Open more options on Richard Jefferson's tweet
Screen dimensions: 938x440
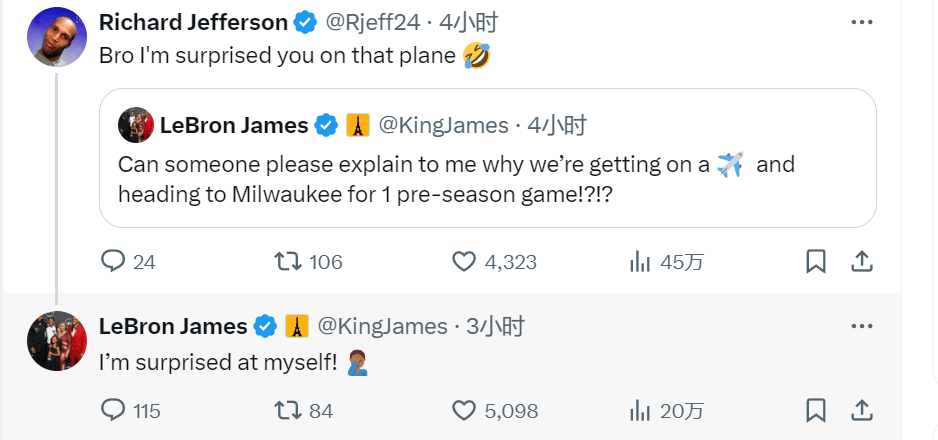coord(859,21)
